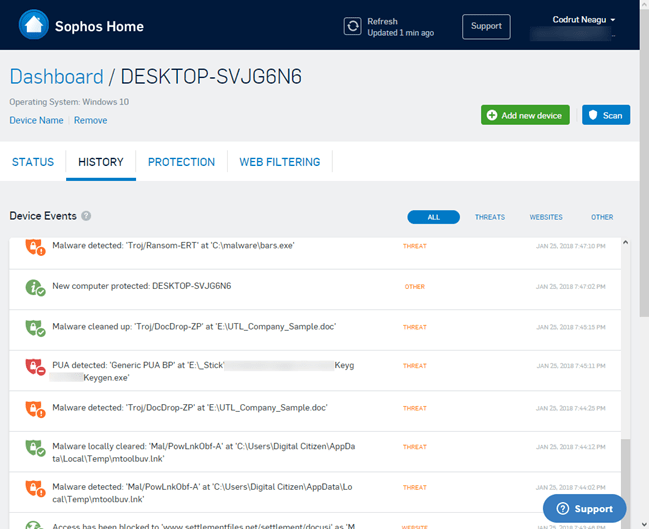
Task: Click the Add new device button
Action: click(x=525, y=115)
